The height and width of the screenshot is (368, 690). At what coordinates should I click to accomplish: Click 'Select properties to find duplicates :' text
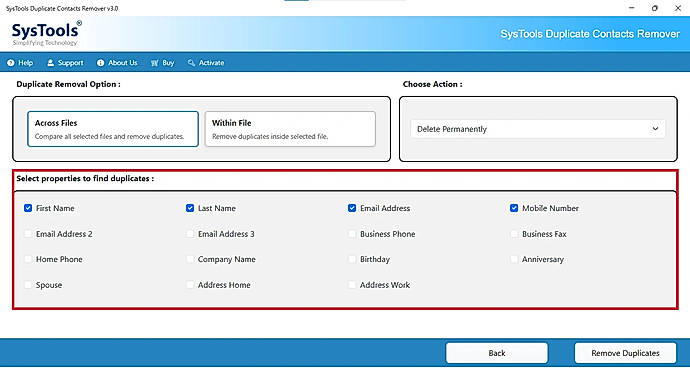point(85,179)
